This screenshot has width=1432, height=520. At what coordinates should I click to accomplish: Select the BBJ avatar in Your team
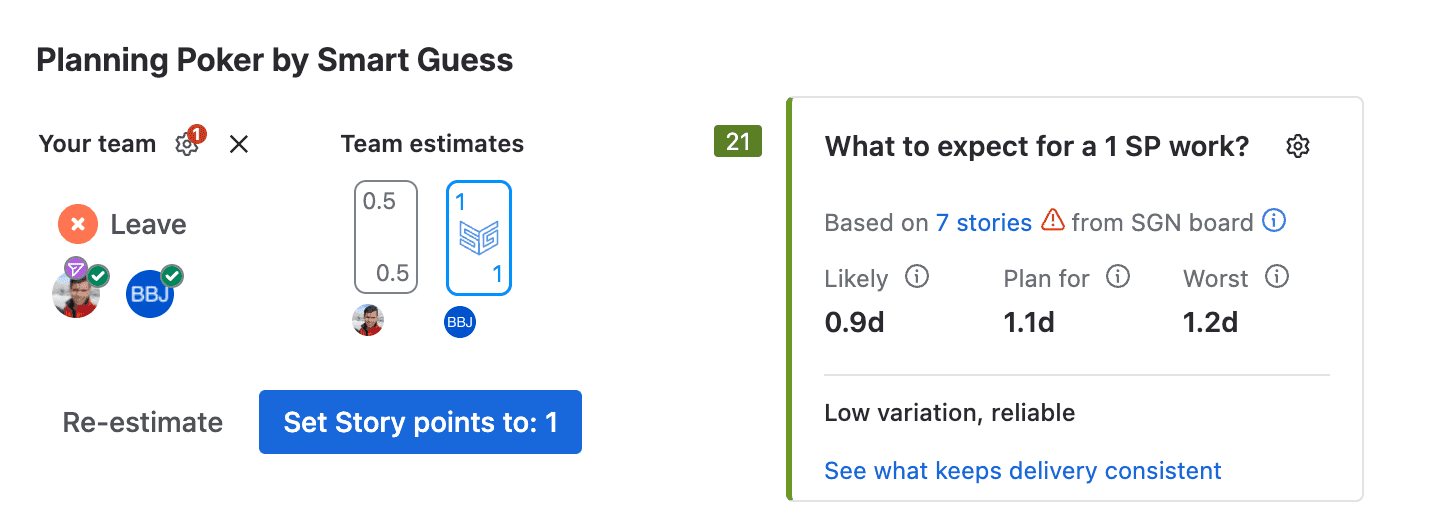pos(150,294)
